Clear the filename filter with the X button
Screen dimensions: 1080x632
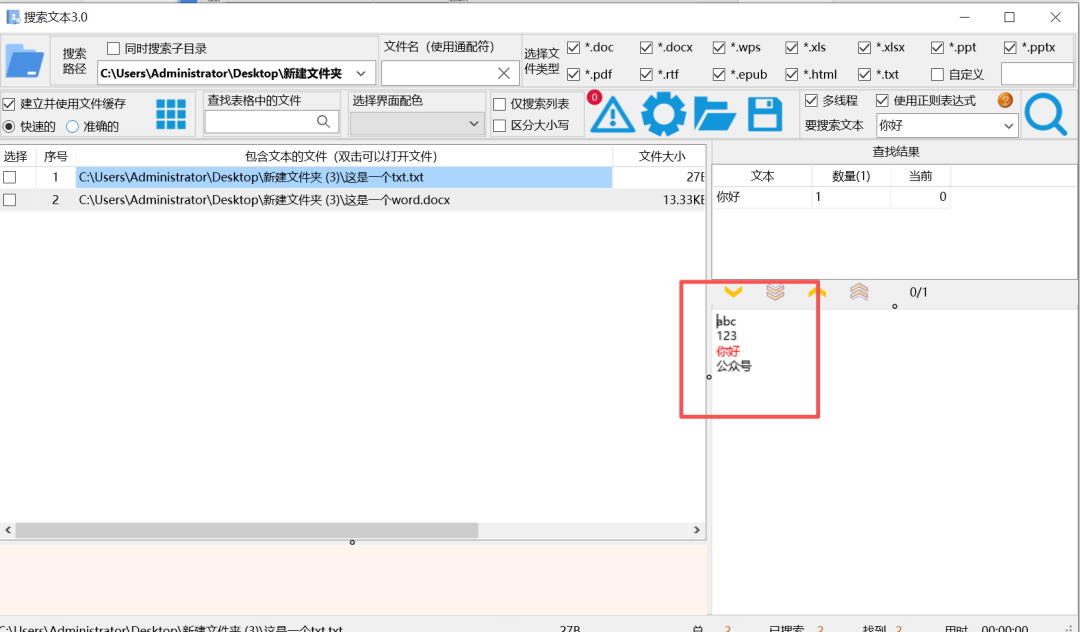[503, 72]
